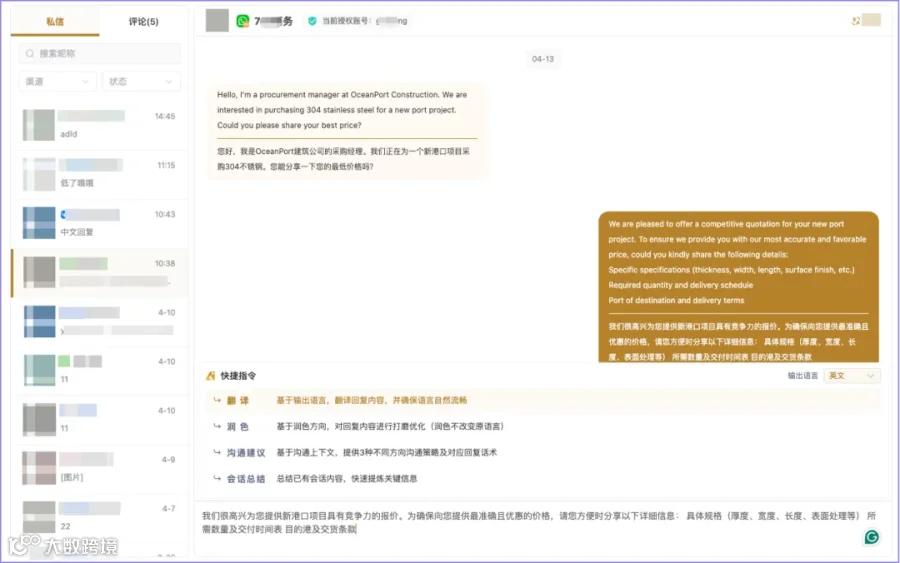
Task: Switch to the 评论(5) tab
Action: [143, 22]
